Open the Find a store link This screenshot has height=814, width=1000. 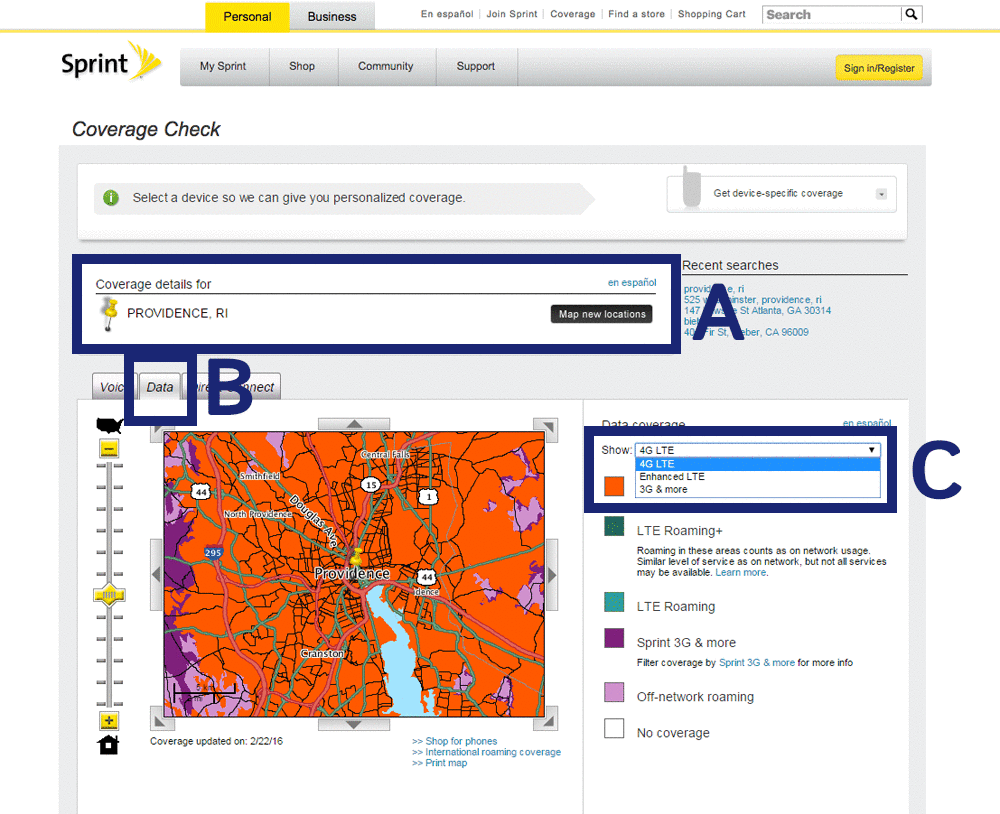(x=636, y=14)
